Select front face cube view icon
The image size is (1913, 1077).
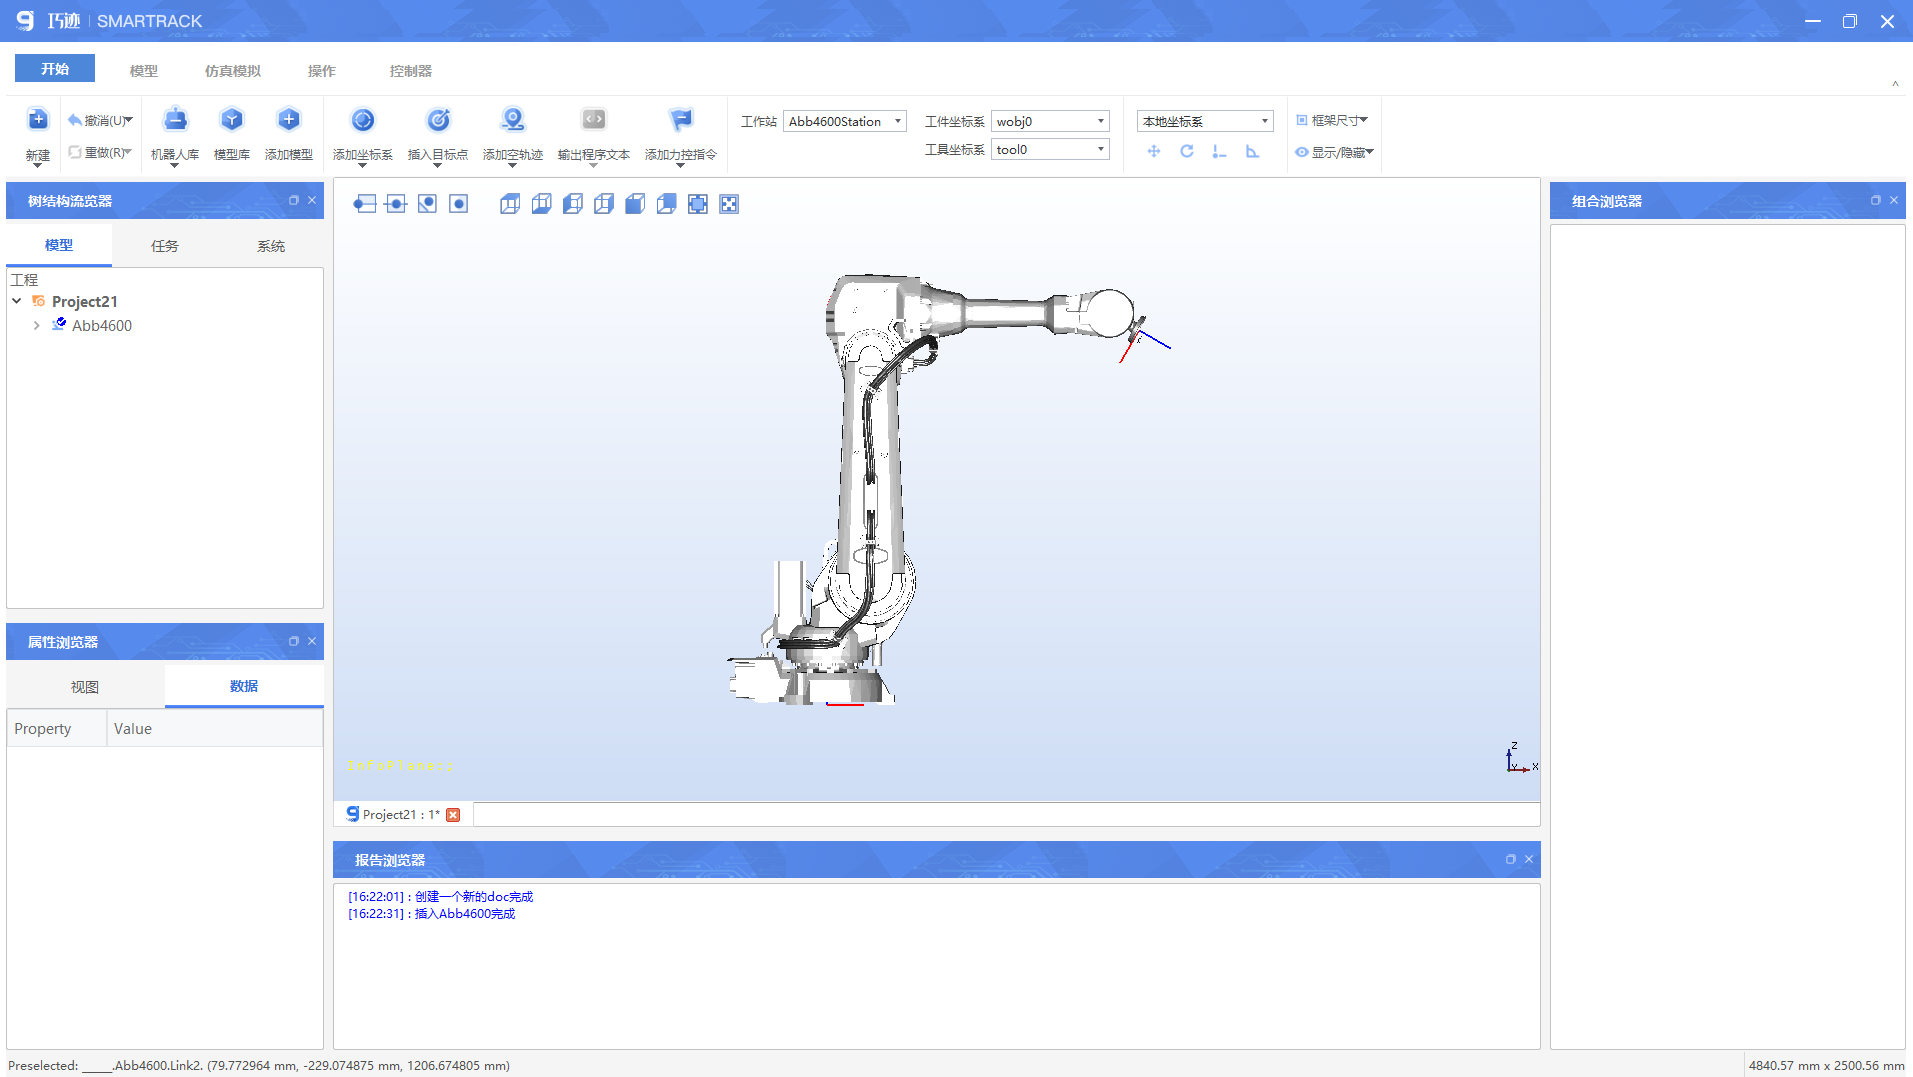click(x=635, y=204)
